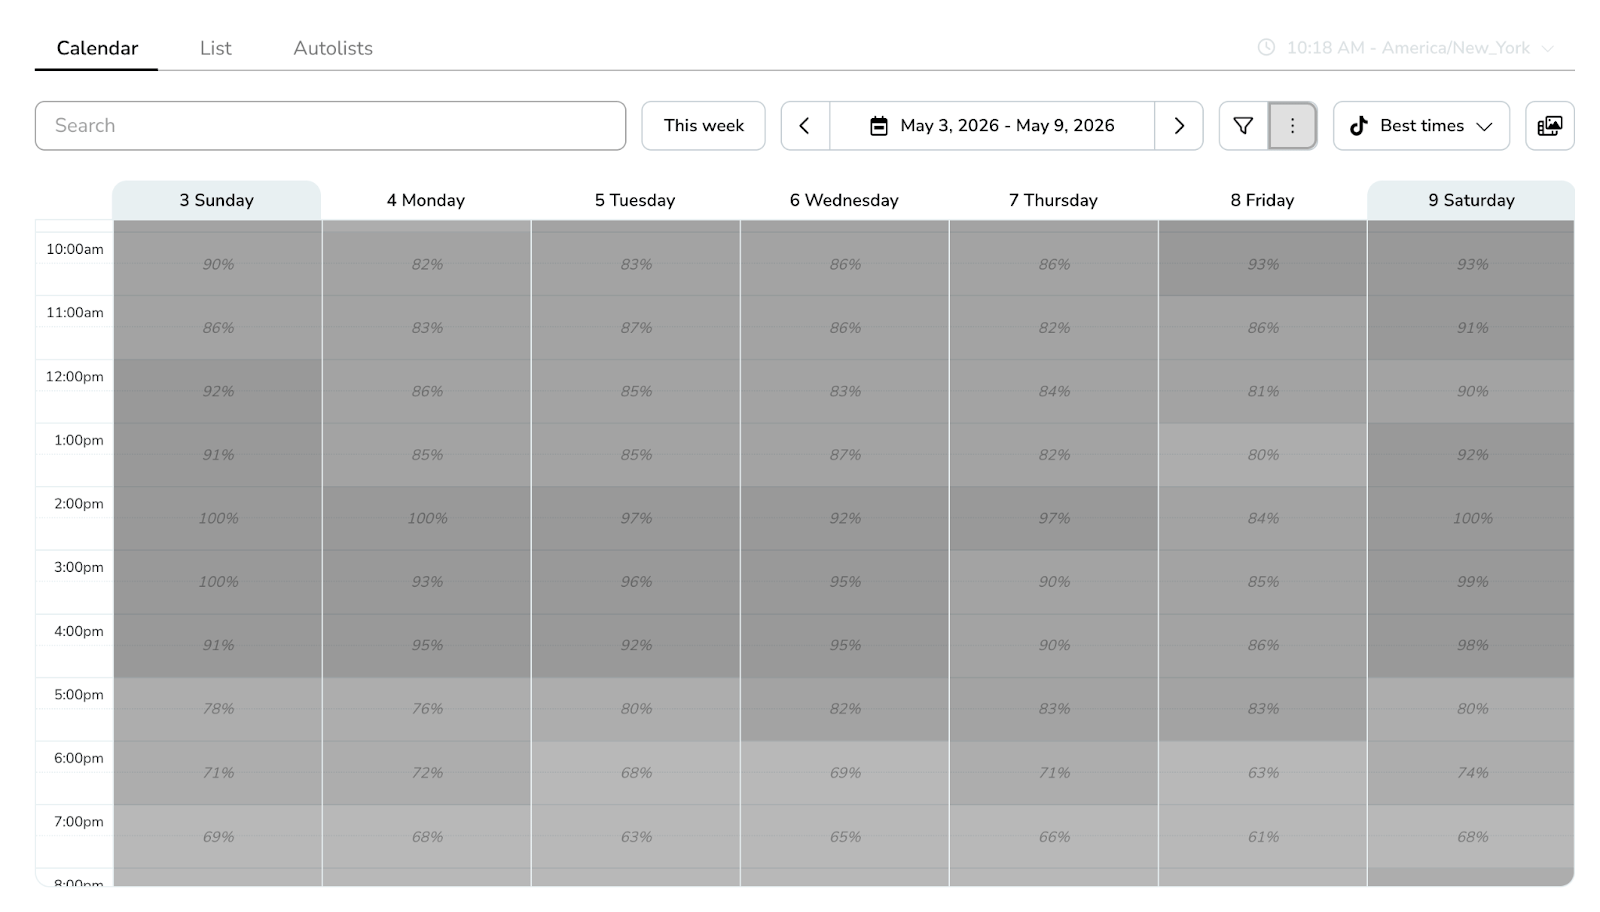The height and width of the screenshot is (912, 1600).
Task: Click the 6 Wednesday column header
Action: point(844,200)
